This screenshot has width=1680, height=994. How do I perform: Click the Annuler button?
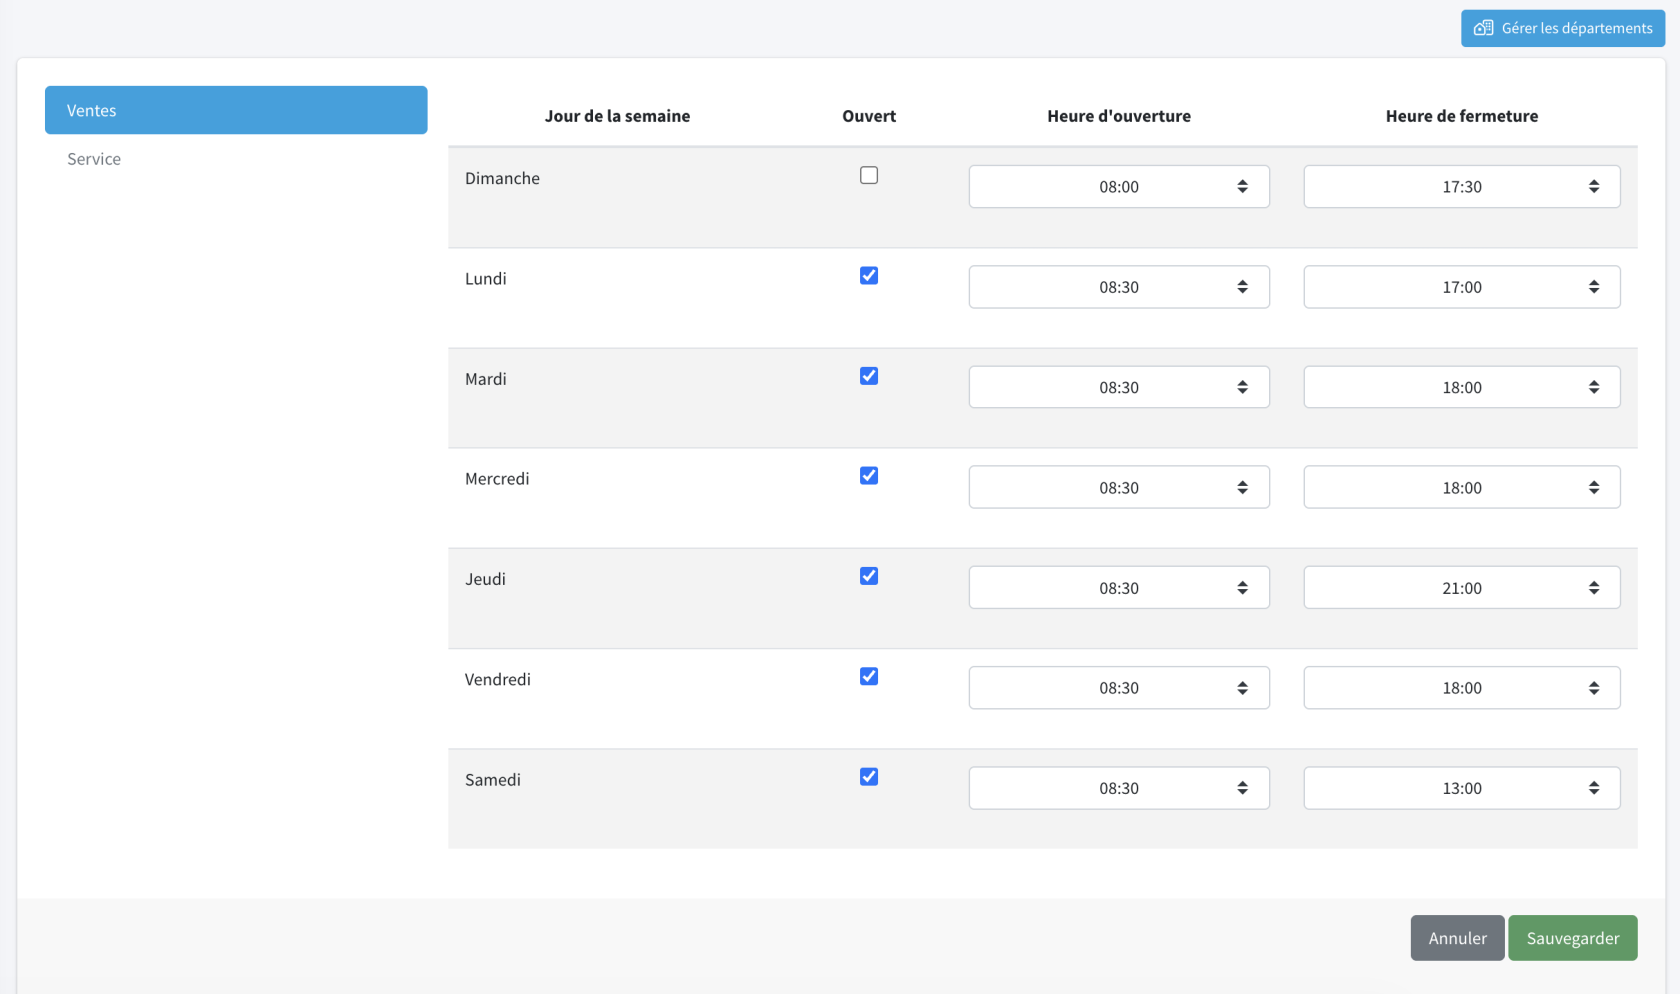tap(1457, 938)
